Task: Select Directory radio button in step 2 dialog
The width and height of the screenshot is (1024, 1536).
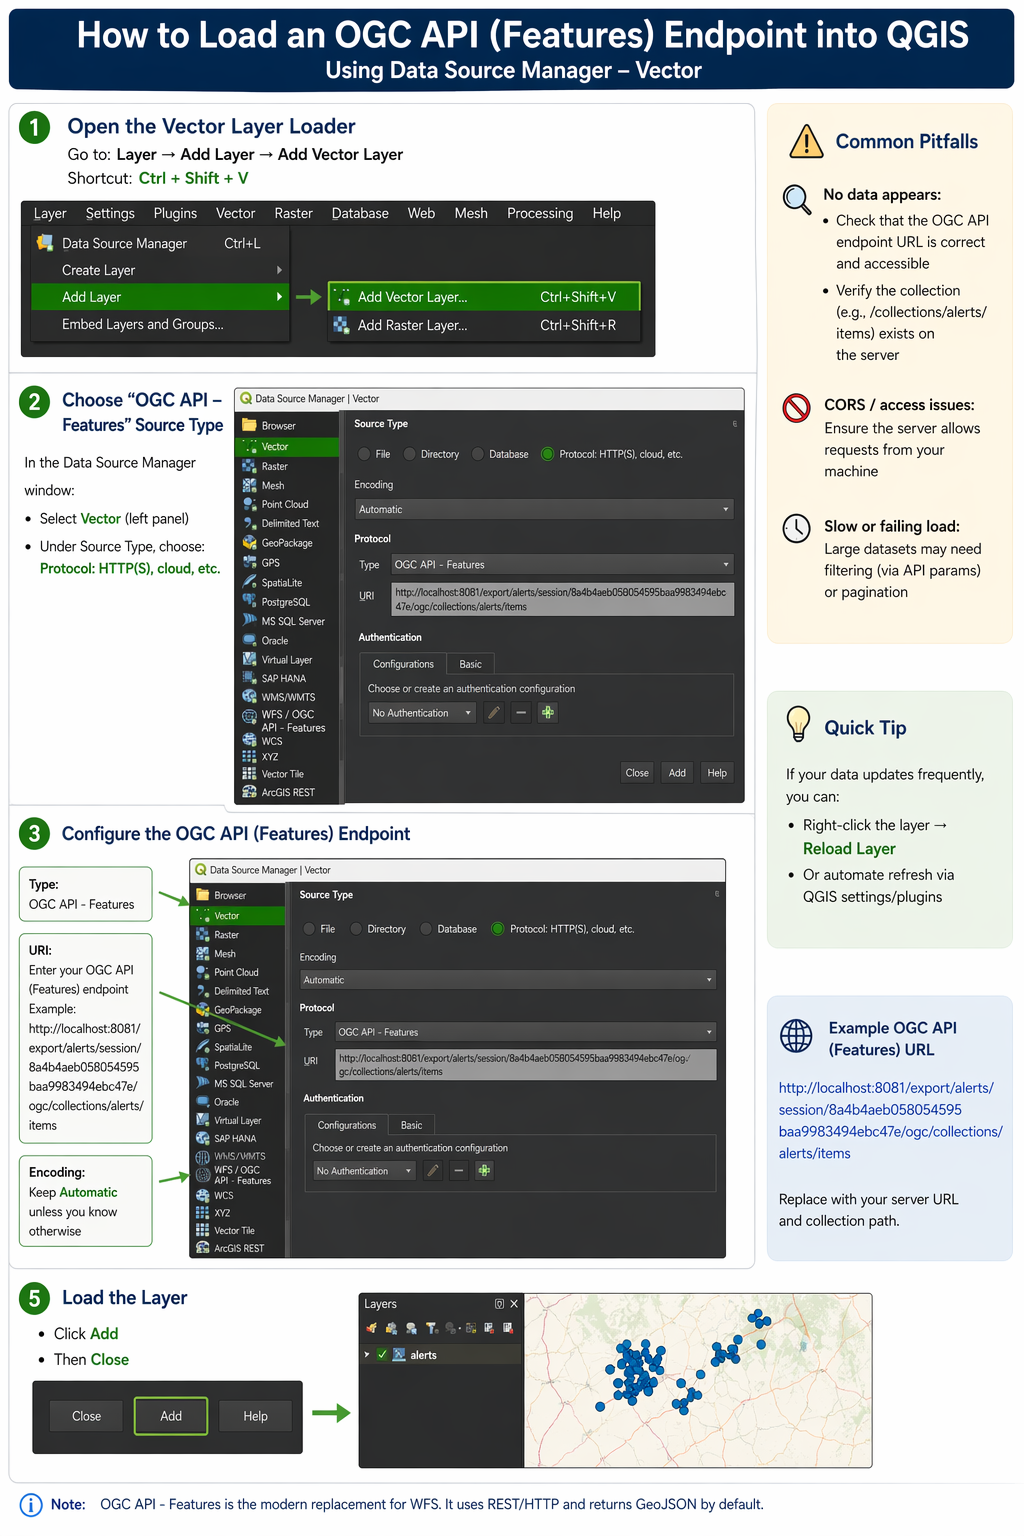Action: tap(410, 454)
